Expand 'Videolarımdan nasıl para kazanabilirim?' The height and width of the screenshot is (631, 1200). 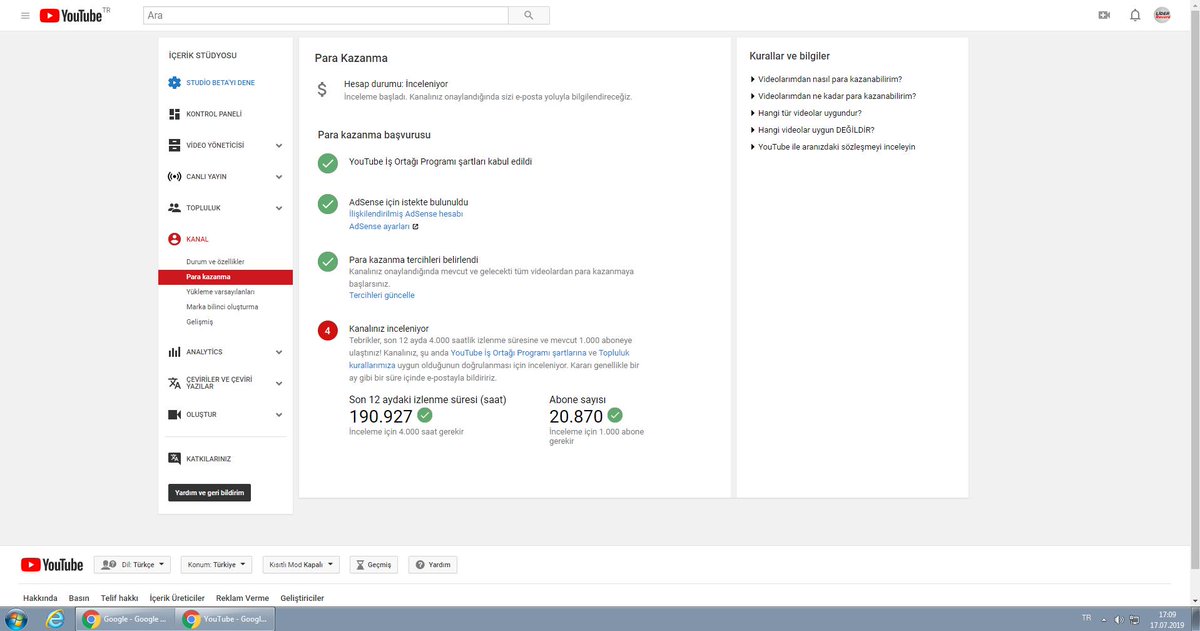click(826, 79)
